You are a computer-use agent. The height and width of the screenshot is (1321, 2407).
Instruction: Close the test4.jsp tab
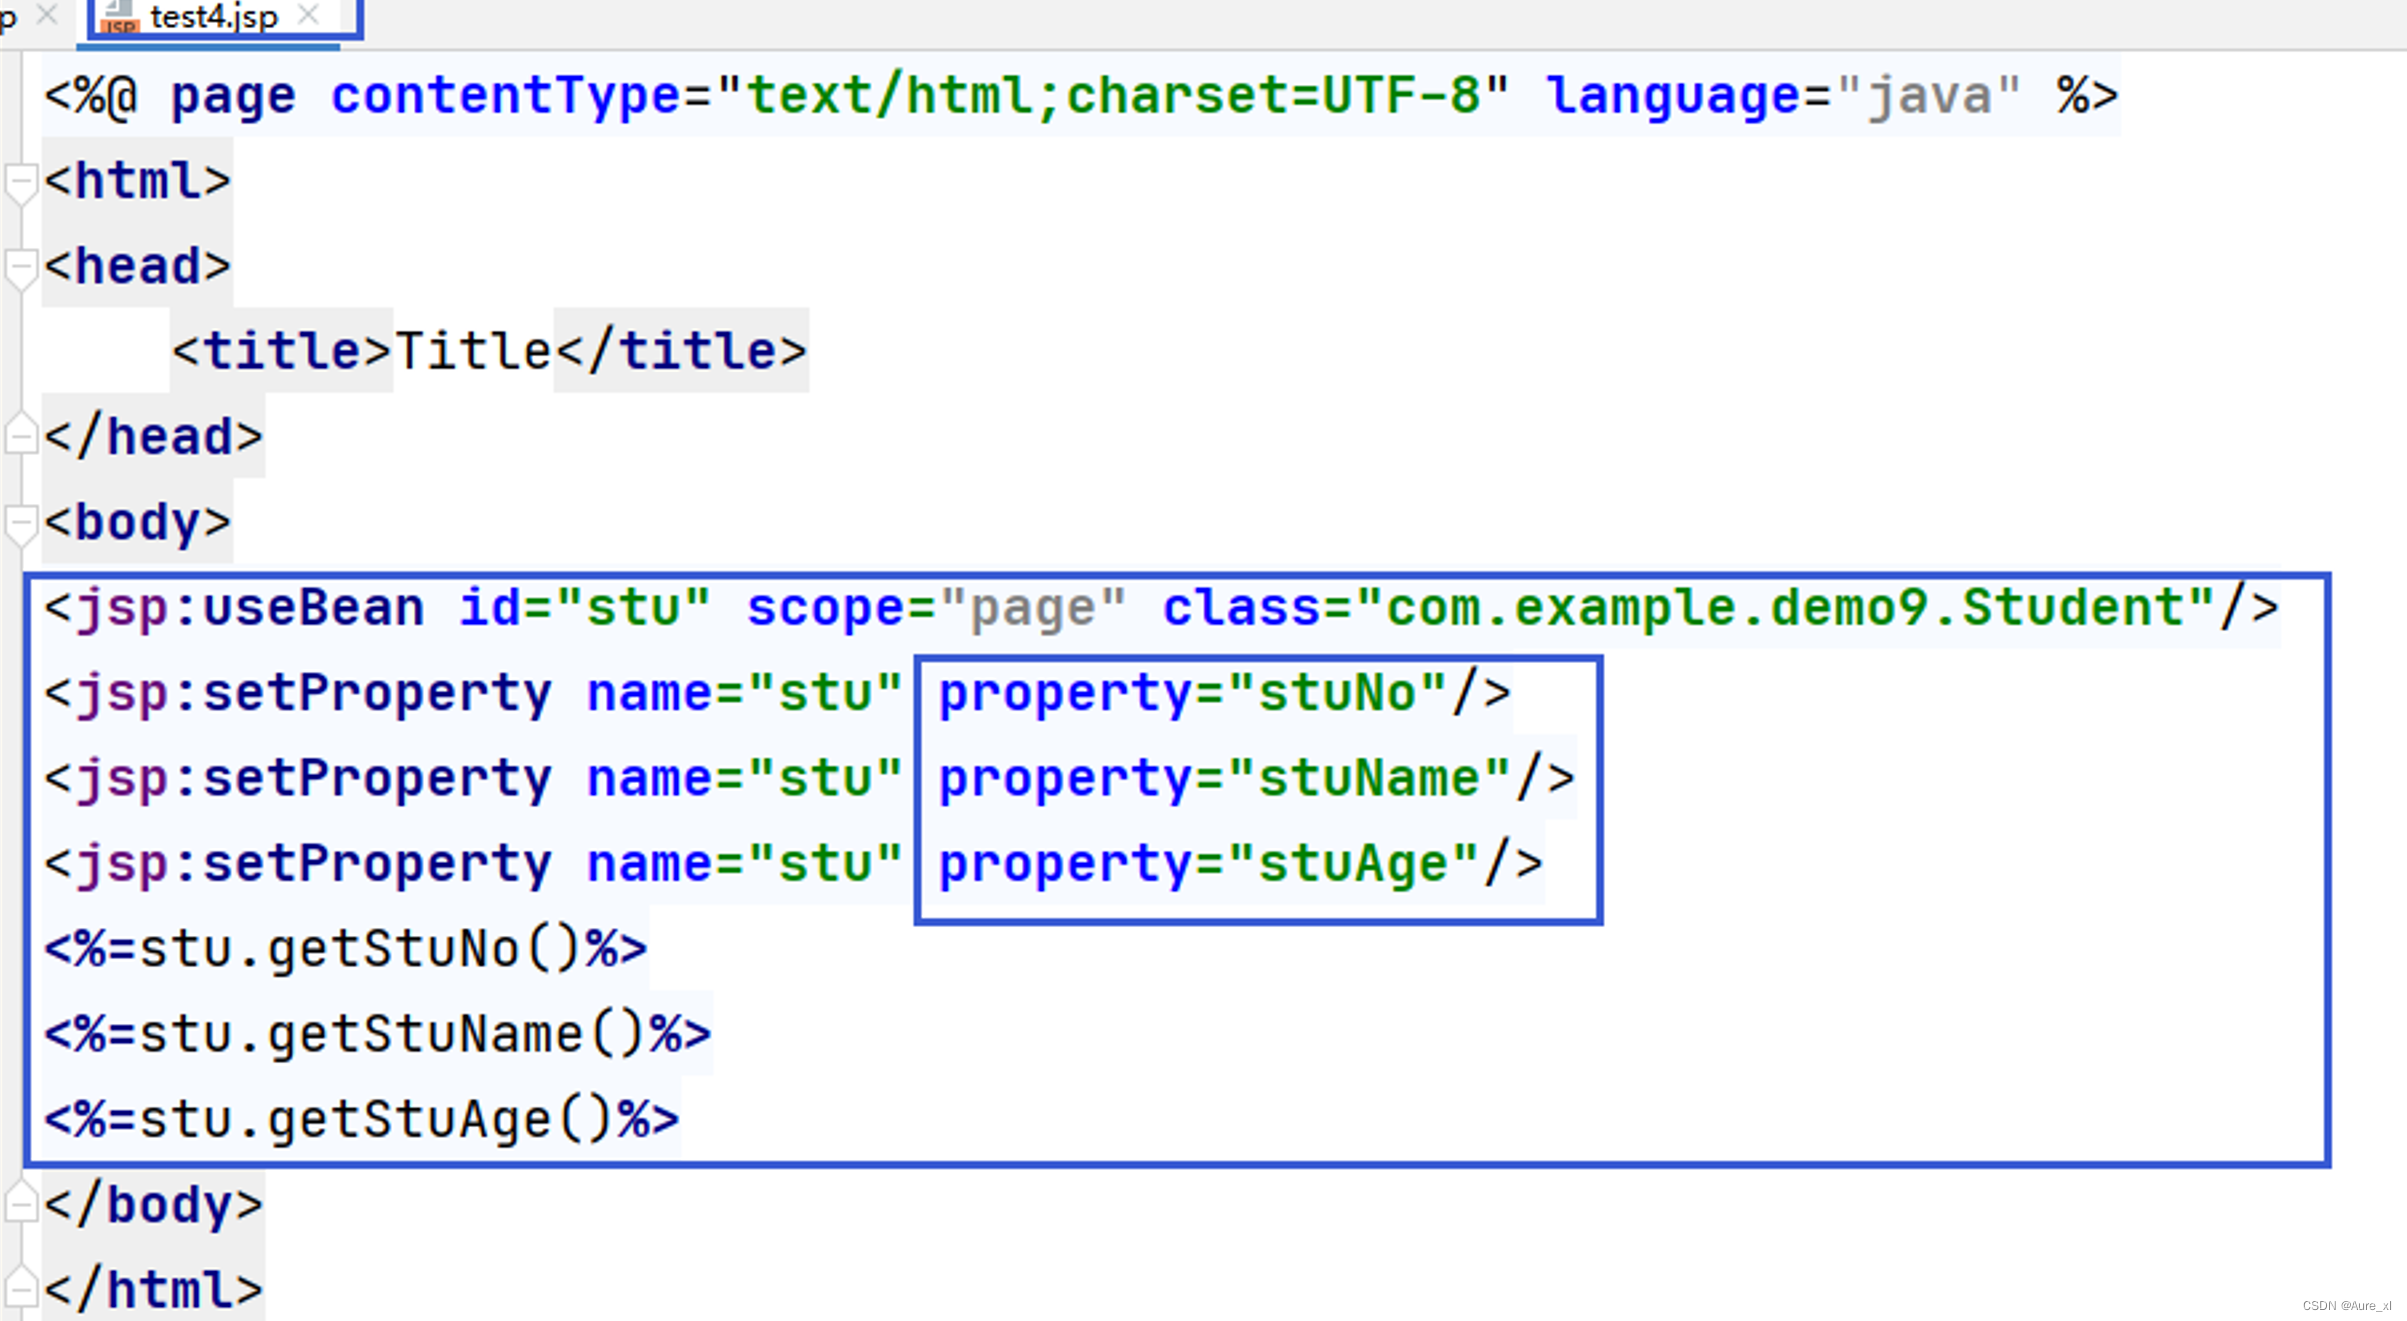tap(310, 15)
